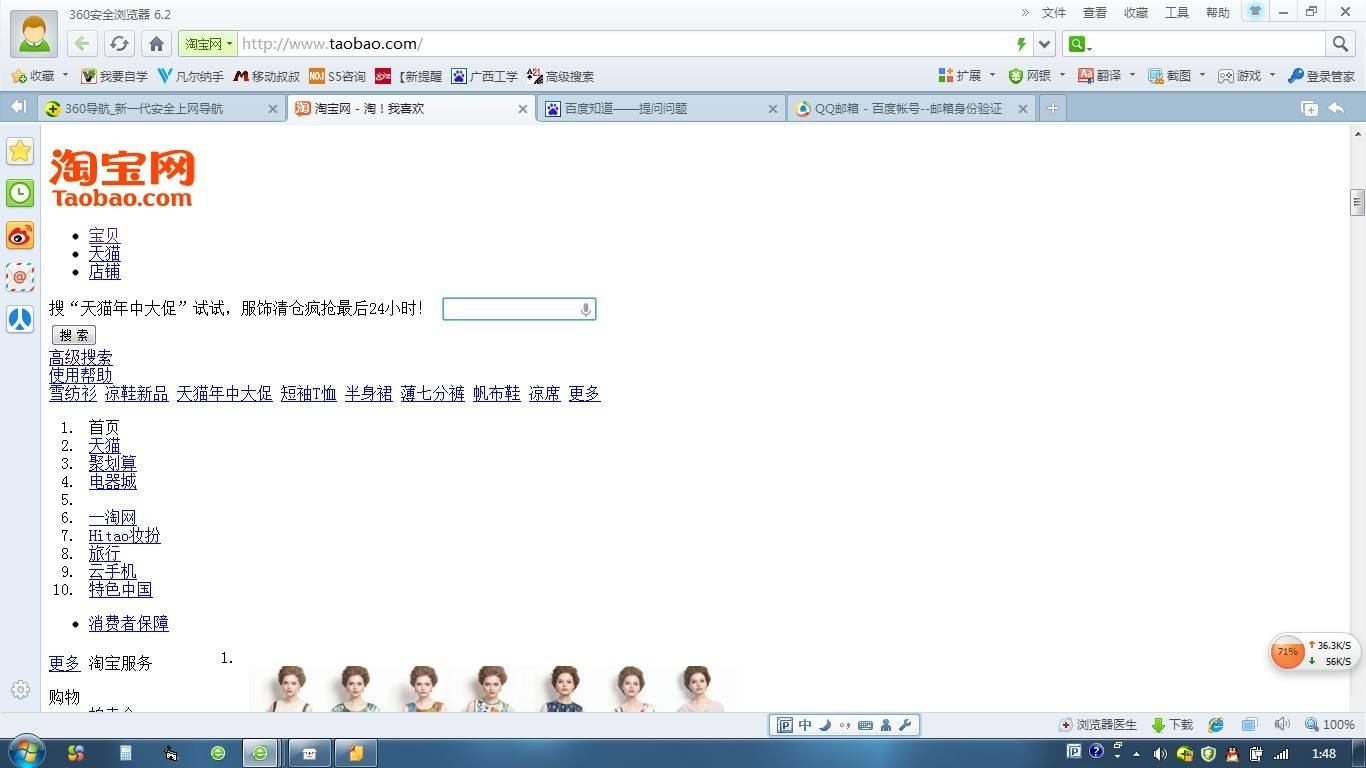Click the green lightning speed mode icon
The height and width of the screenshot is (768, 1366).
[x=1021, y=44]
